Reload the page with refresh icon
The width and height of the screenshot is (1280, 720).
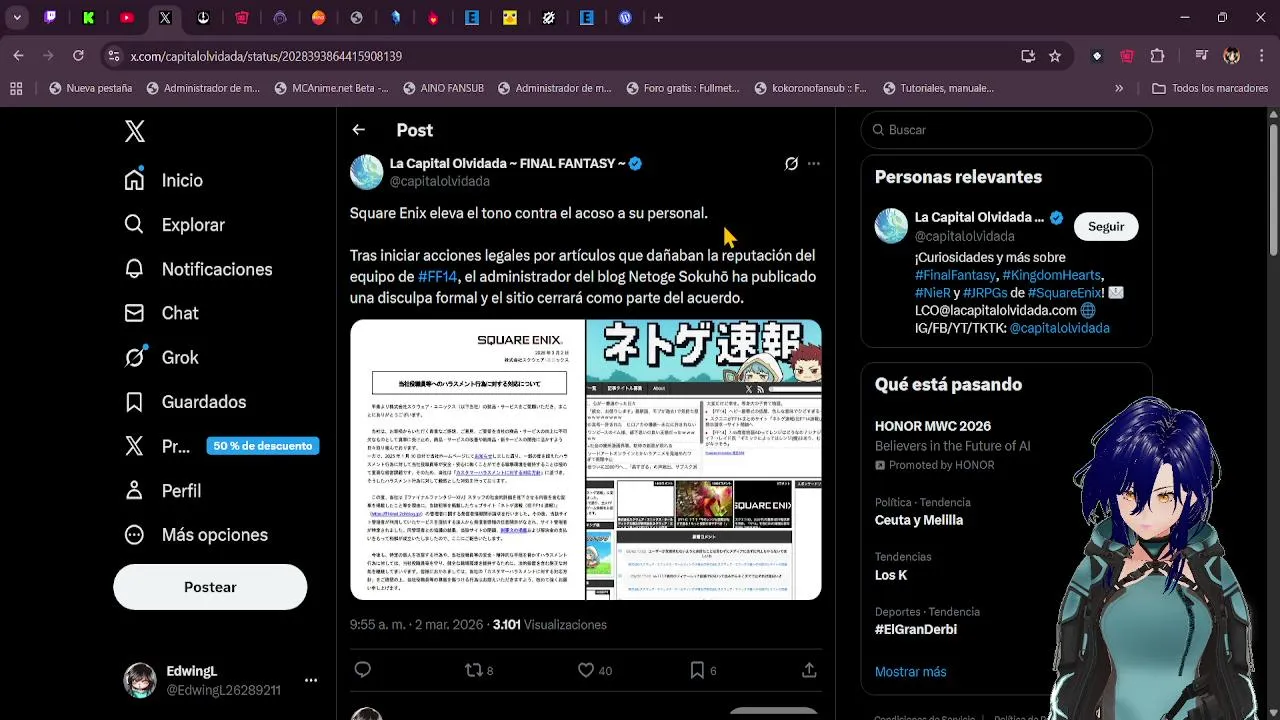pyautogui.click(x=78, y=56)
